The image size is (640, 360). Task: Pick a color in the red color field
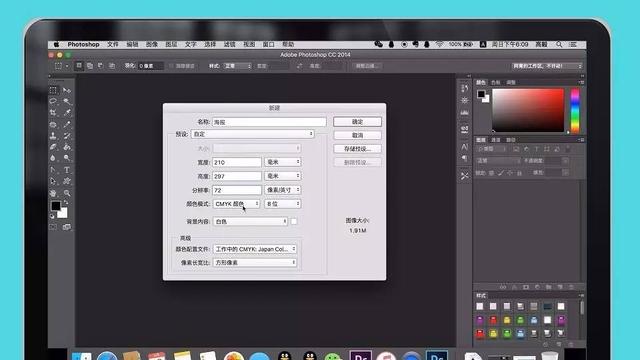click(528, 110)
